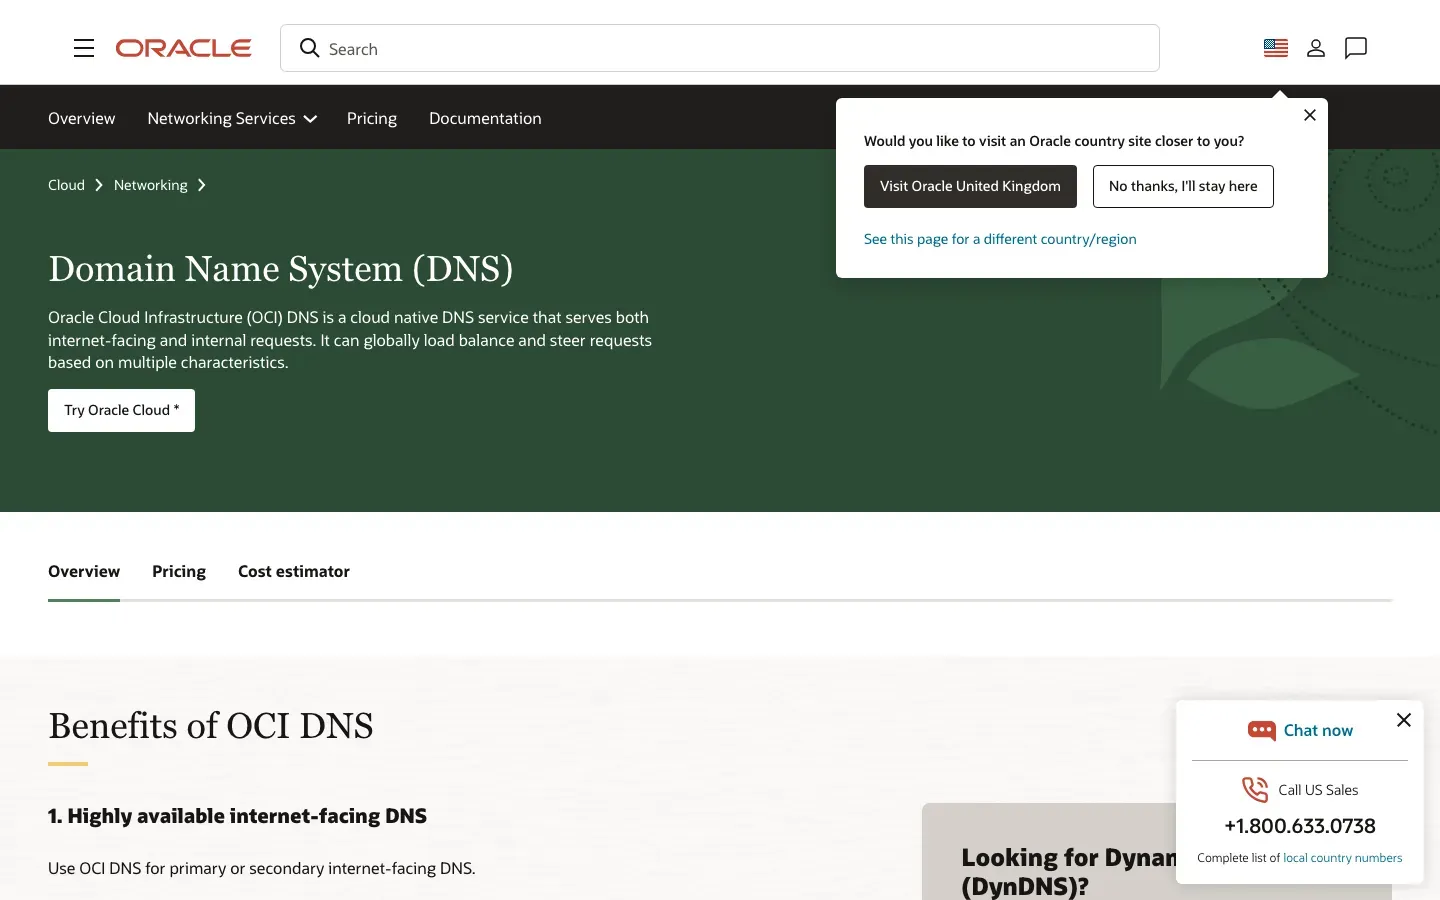Image resolution: width=1440 pixels, height=900 pixels.
Task: Open local country numbers link
Action: coord(1342,858)
